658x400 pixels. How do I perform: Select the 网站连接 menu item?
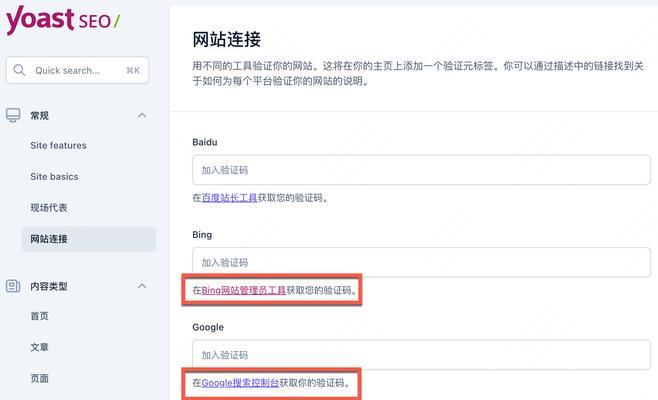89,239
